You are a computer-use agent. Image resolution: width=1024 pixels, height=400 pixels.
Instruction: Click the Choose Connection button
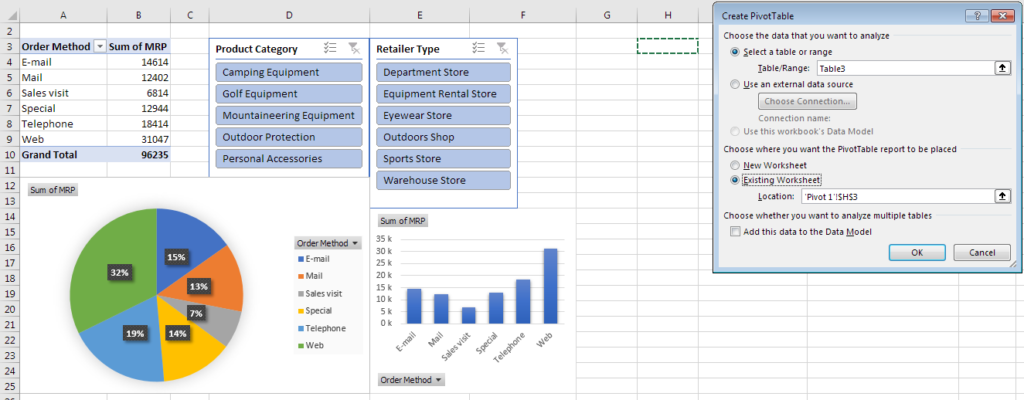[807, 101]
